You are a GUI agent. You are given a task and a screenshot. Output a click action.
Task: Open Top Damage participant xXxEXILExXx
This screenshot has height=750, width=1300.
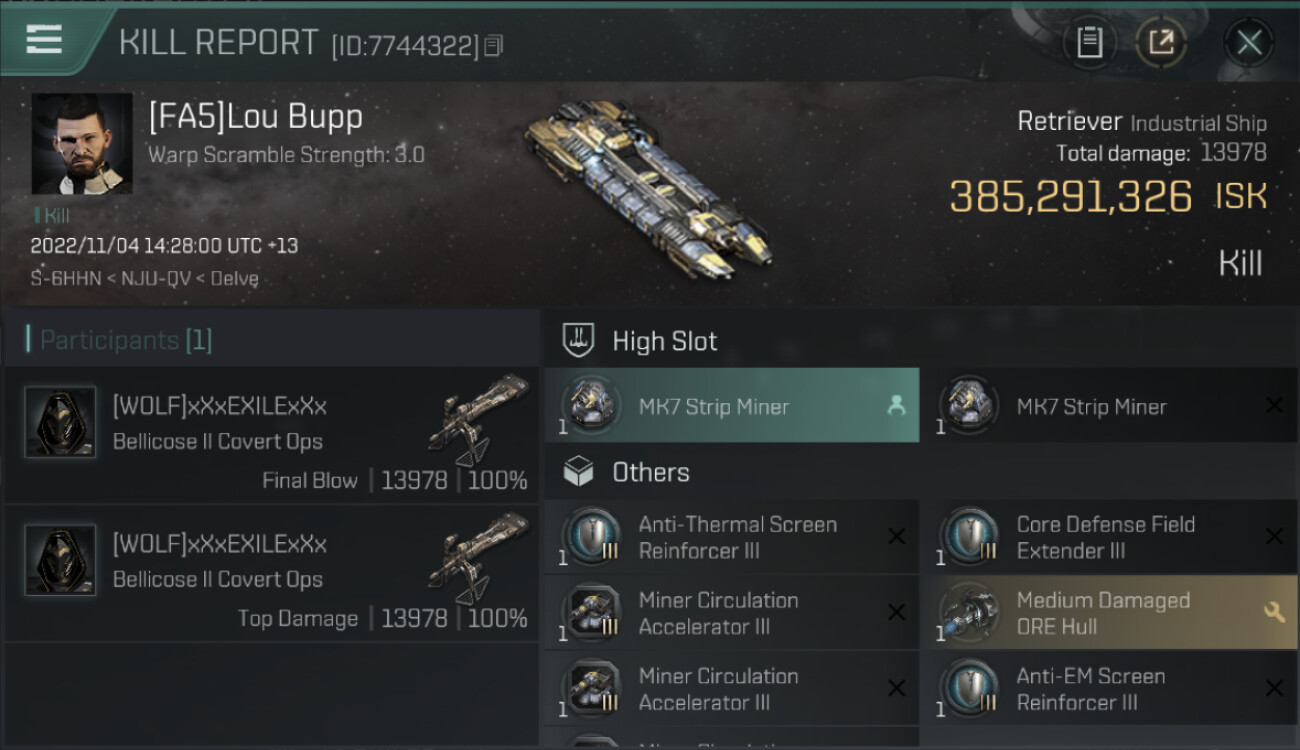click(x=270, y=573)
